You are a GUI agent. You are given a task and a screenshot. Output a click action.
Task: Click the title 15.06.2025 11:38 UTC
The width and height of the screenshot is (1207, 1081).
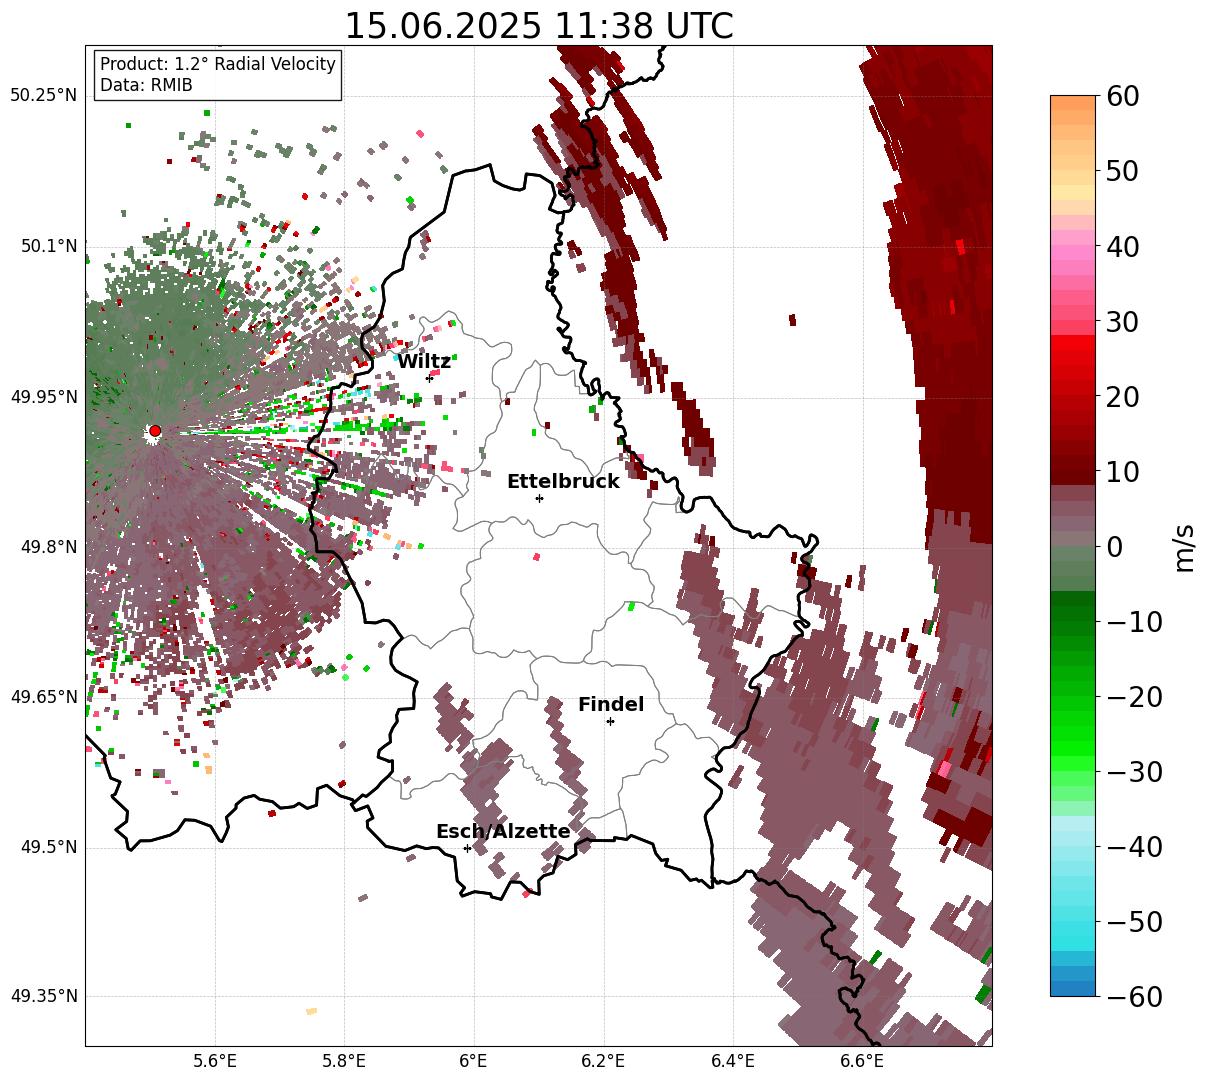tap(538, 26)
